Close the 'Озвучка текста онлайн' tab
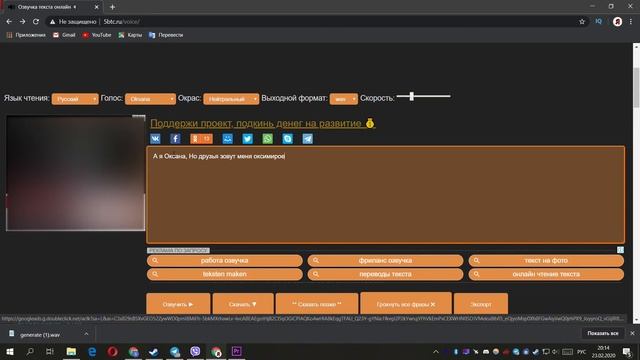The height and width of the screenshot is (360, 640). point(97,7)
